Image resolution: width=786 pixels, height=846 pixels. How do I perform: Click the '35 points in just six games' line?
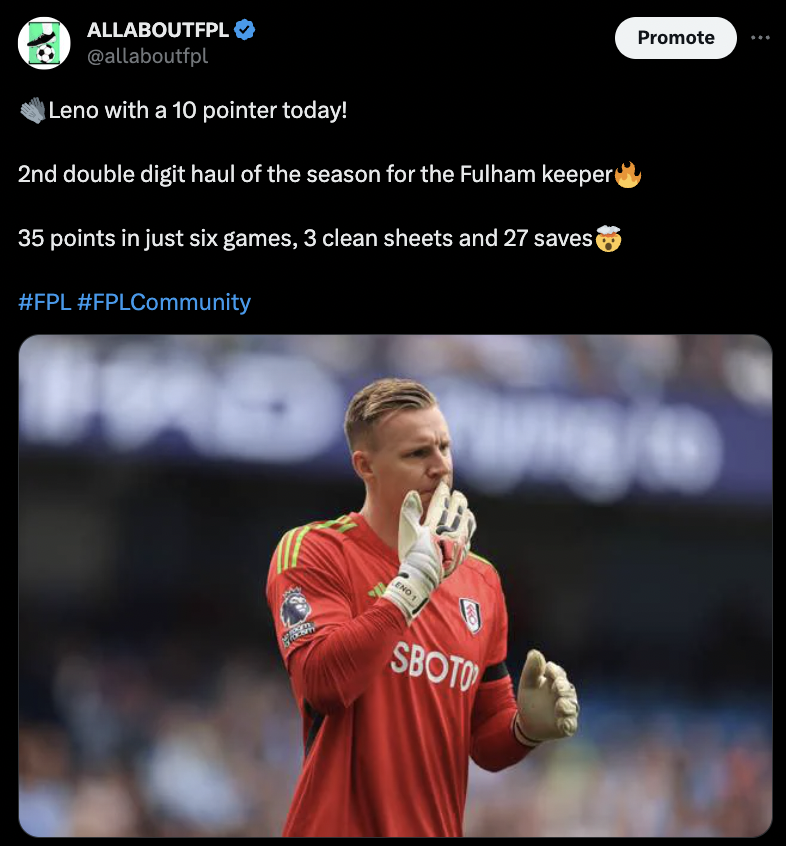coord(305,238)
